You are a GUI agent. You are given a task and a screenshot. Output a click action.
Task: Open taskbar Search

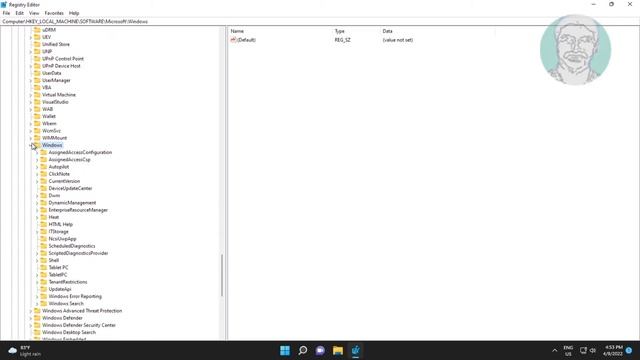point(302,350)
